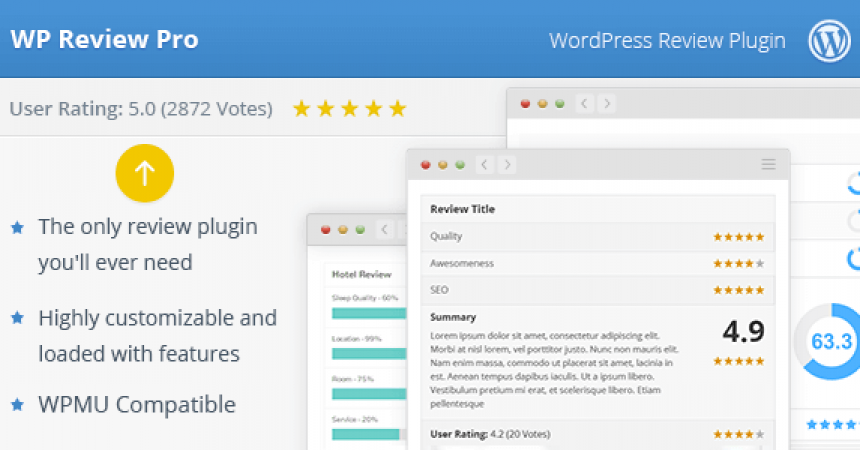The height and width of the screenshot is (450, 860).
Task: Click the Review Title heading
Action: tap(462, 209)
